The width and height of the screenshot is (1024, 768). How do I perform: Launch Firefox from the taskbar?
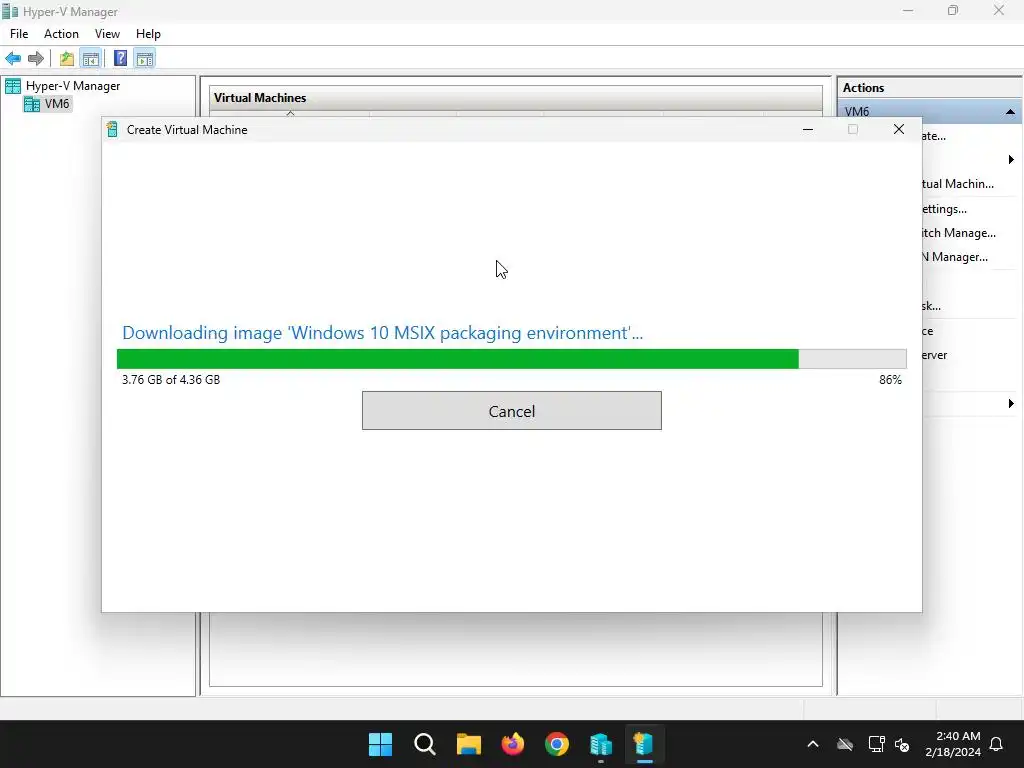(513, 744)
